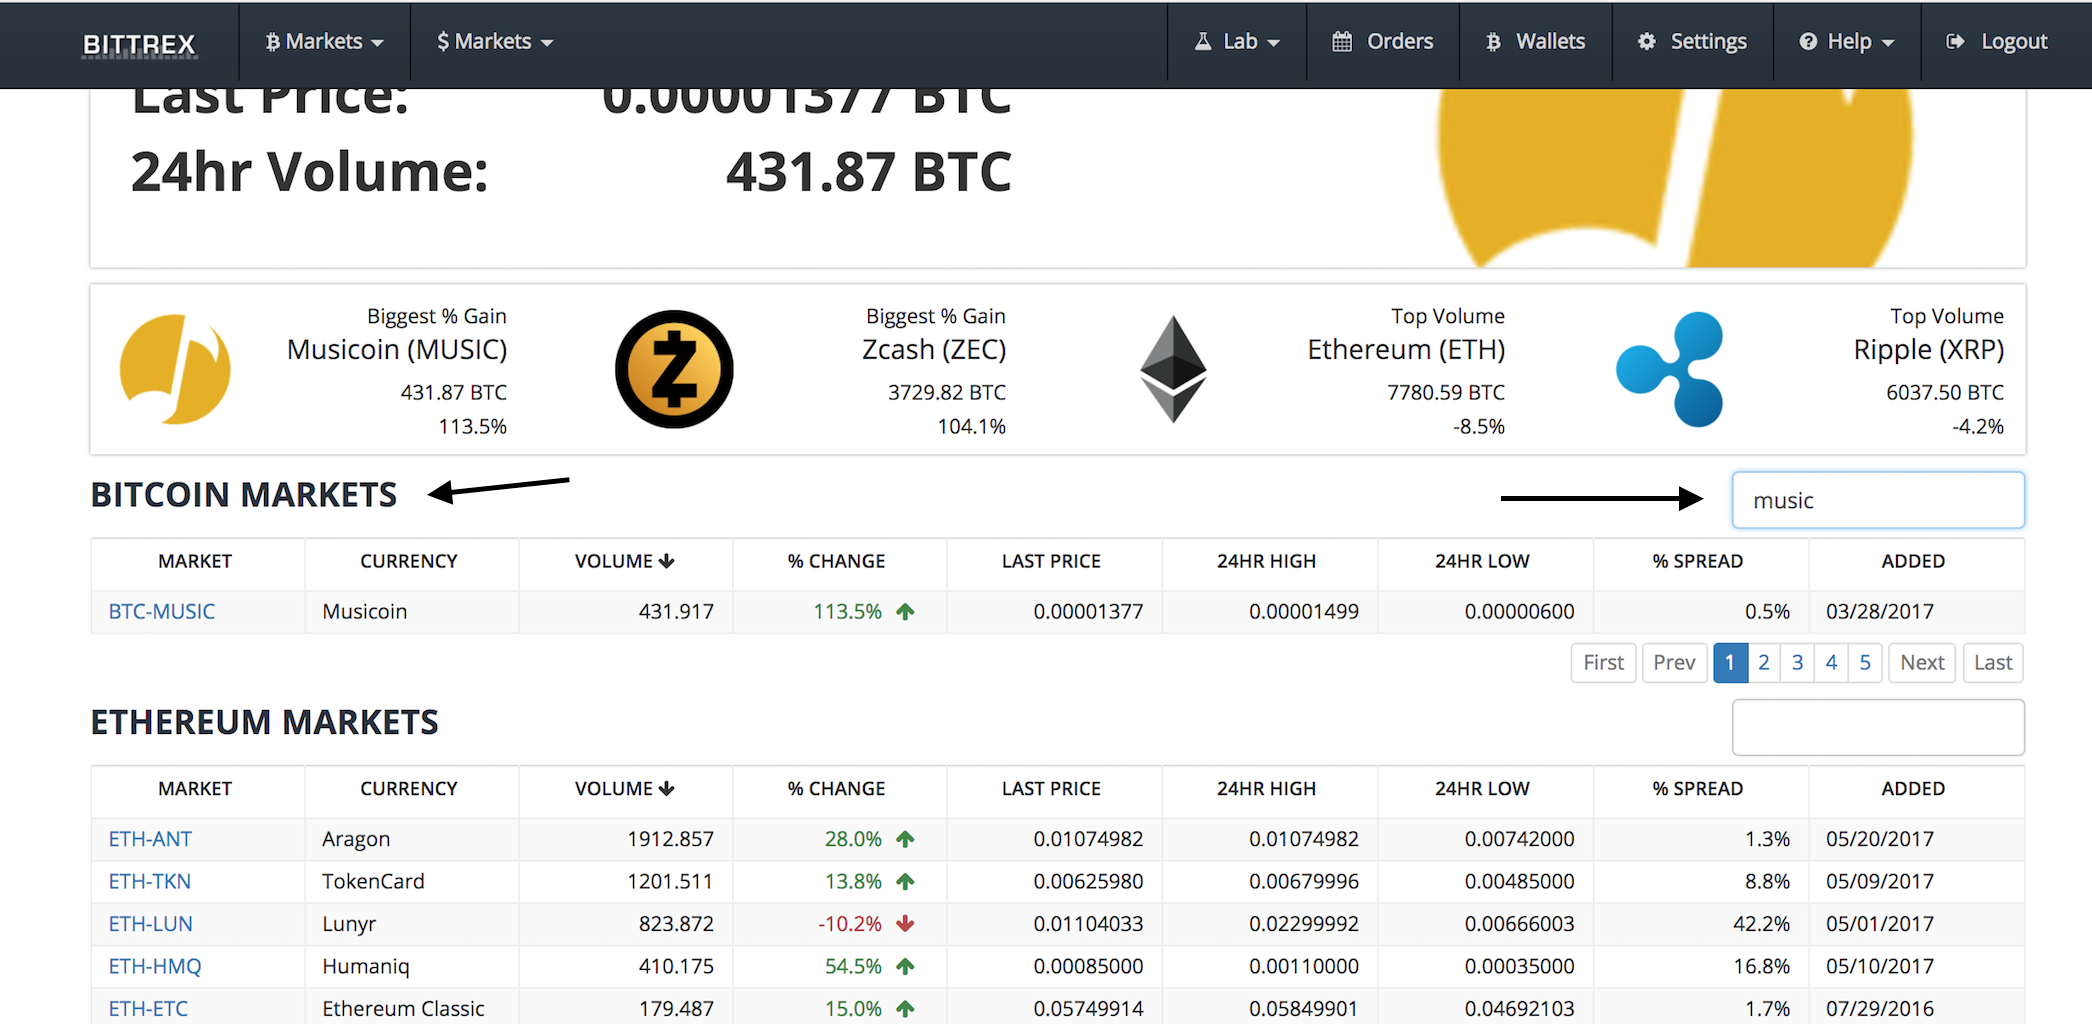Viewport: 2092px width, 1024px height.
Task: Log out using the Logout link
Action: (x=1997, y=42)
